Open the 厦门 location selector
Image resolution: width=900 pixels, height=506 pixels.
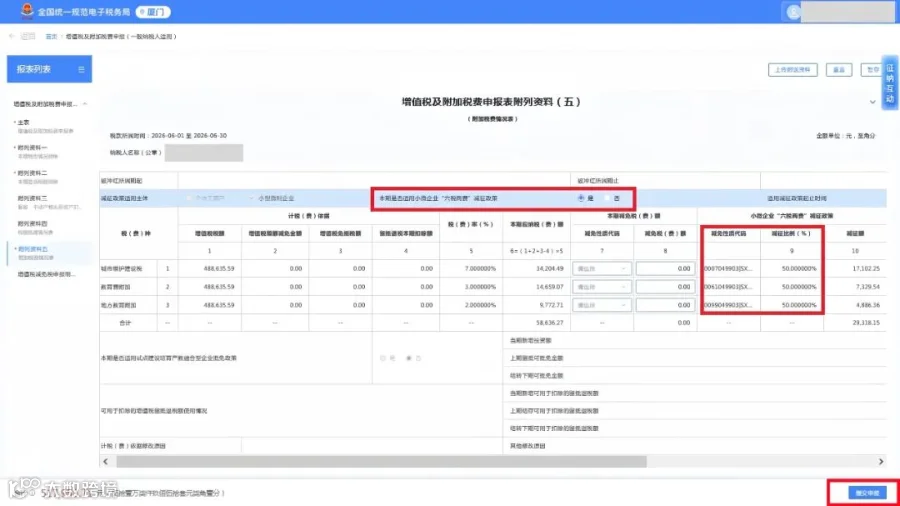153,11
